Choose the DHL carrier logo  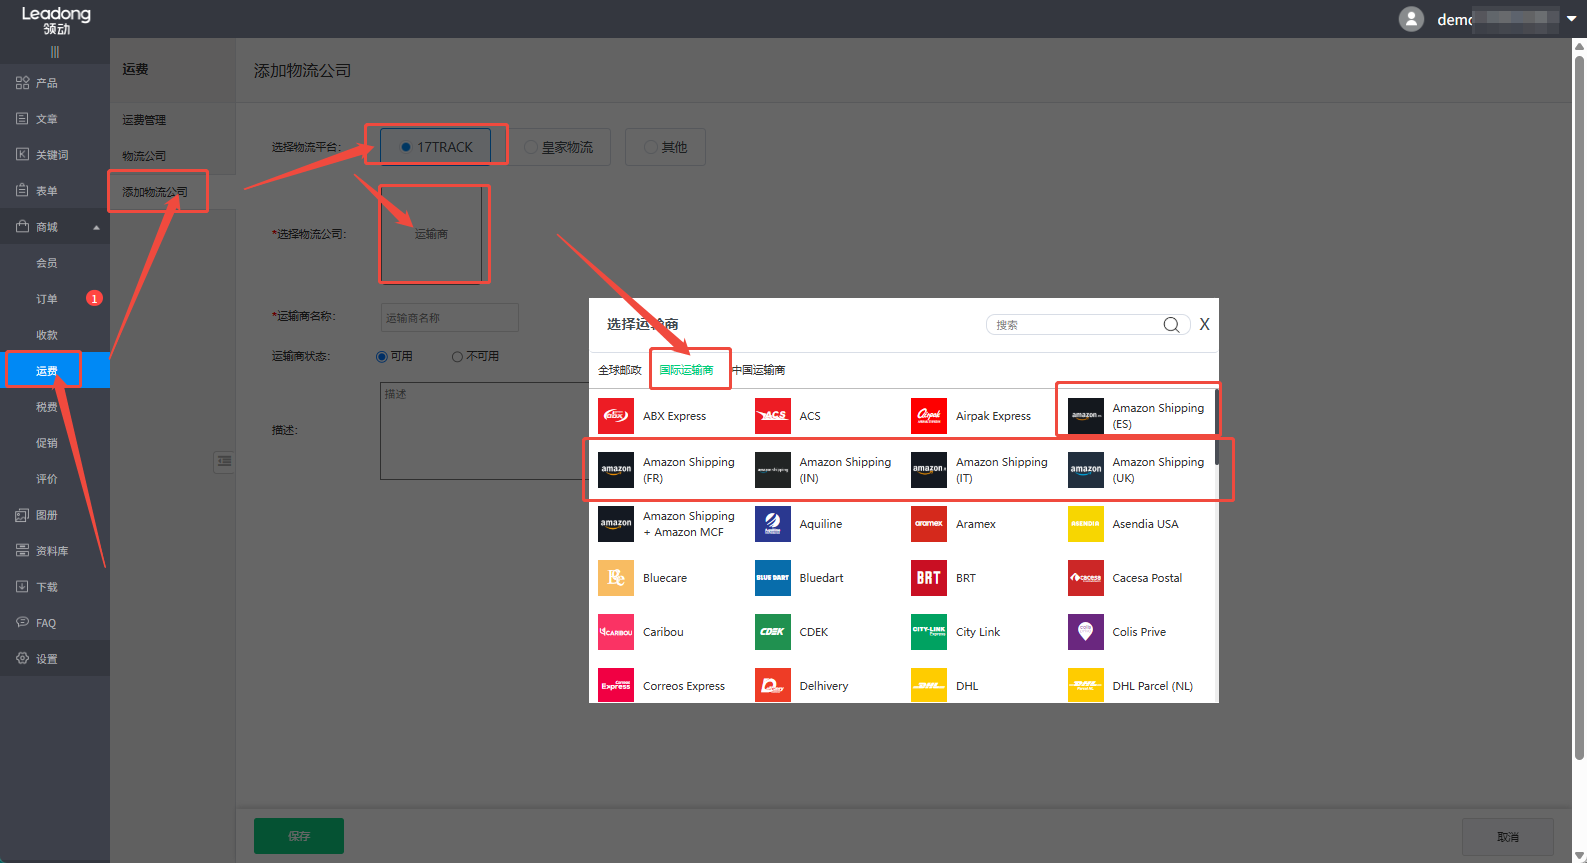point(928,686)
